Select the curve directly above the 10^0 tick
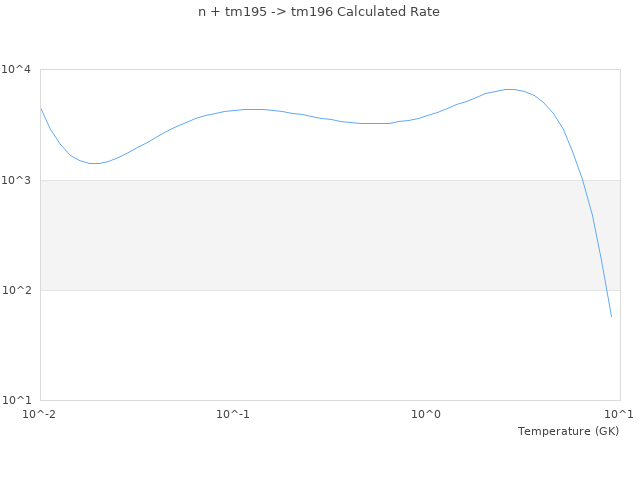 tap(427, 115)
